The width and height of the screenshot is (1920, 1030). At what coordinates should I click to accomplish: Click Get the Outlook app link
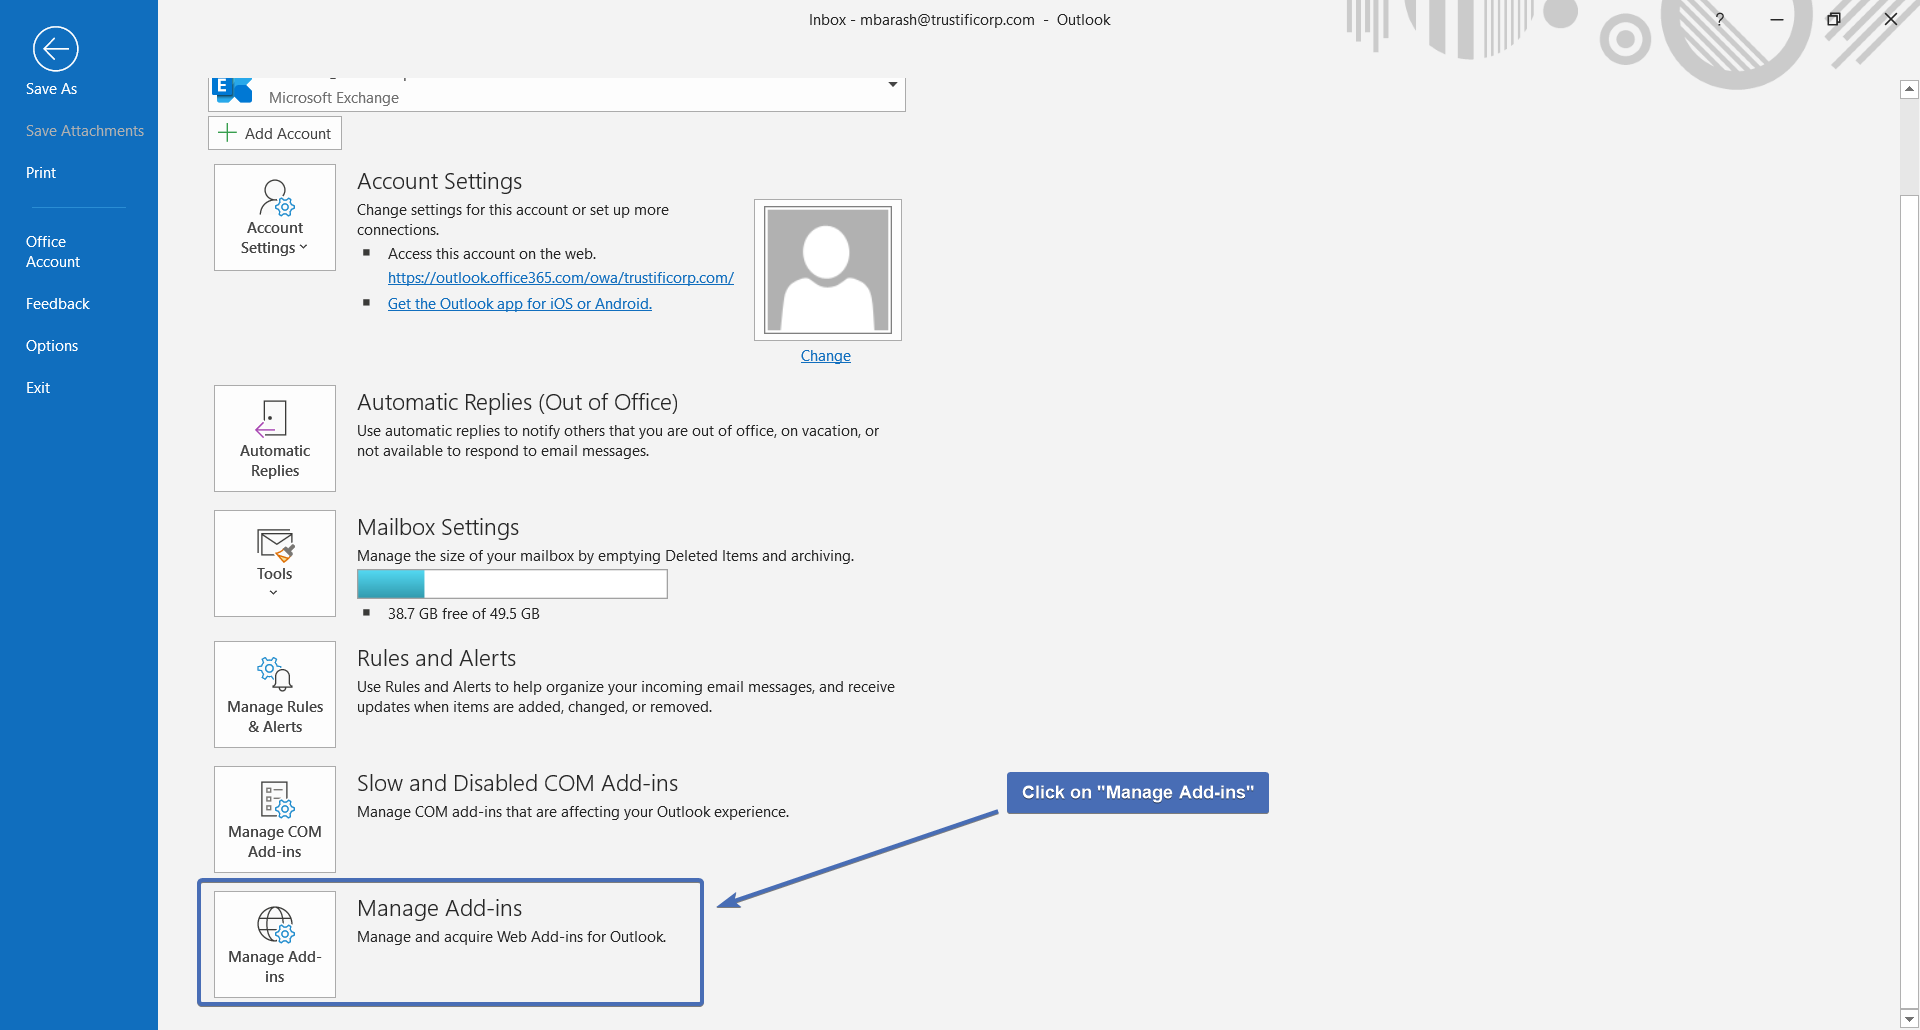(520, 304)
